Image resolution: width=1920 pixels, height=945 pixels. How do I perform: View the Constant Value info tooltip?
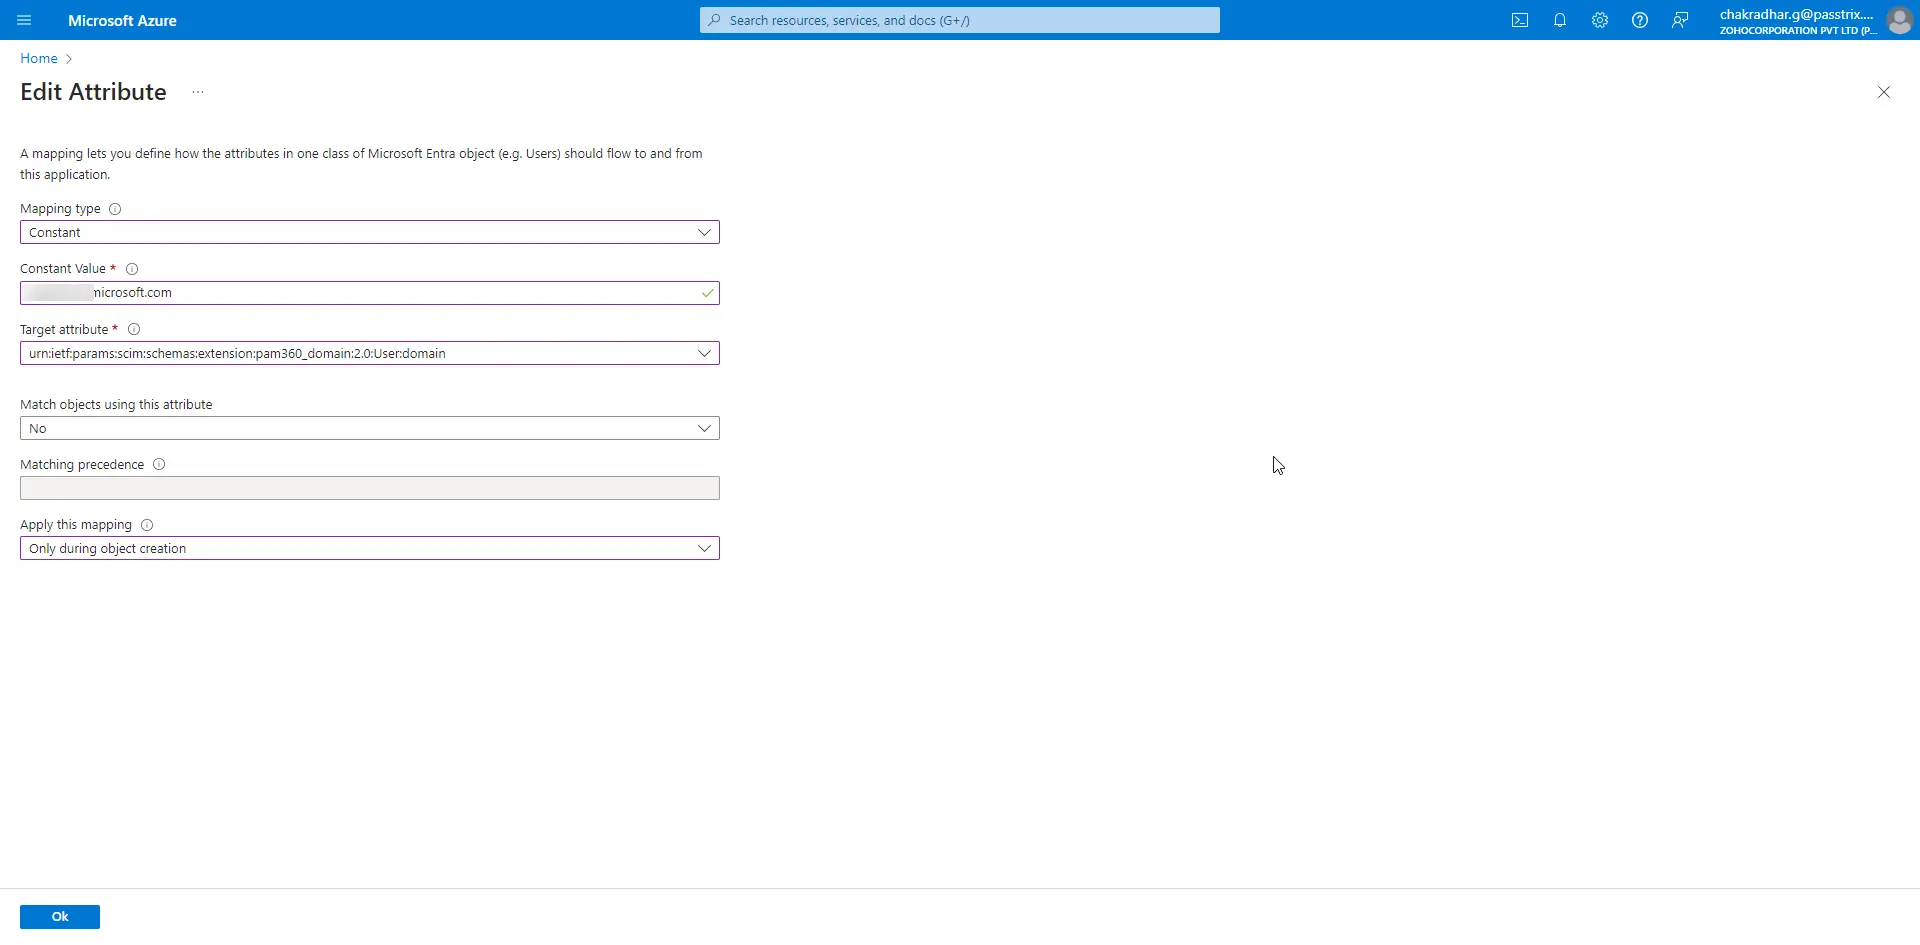132,269
